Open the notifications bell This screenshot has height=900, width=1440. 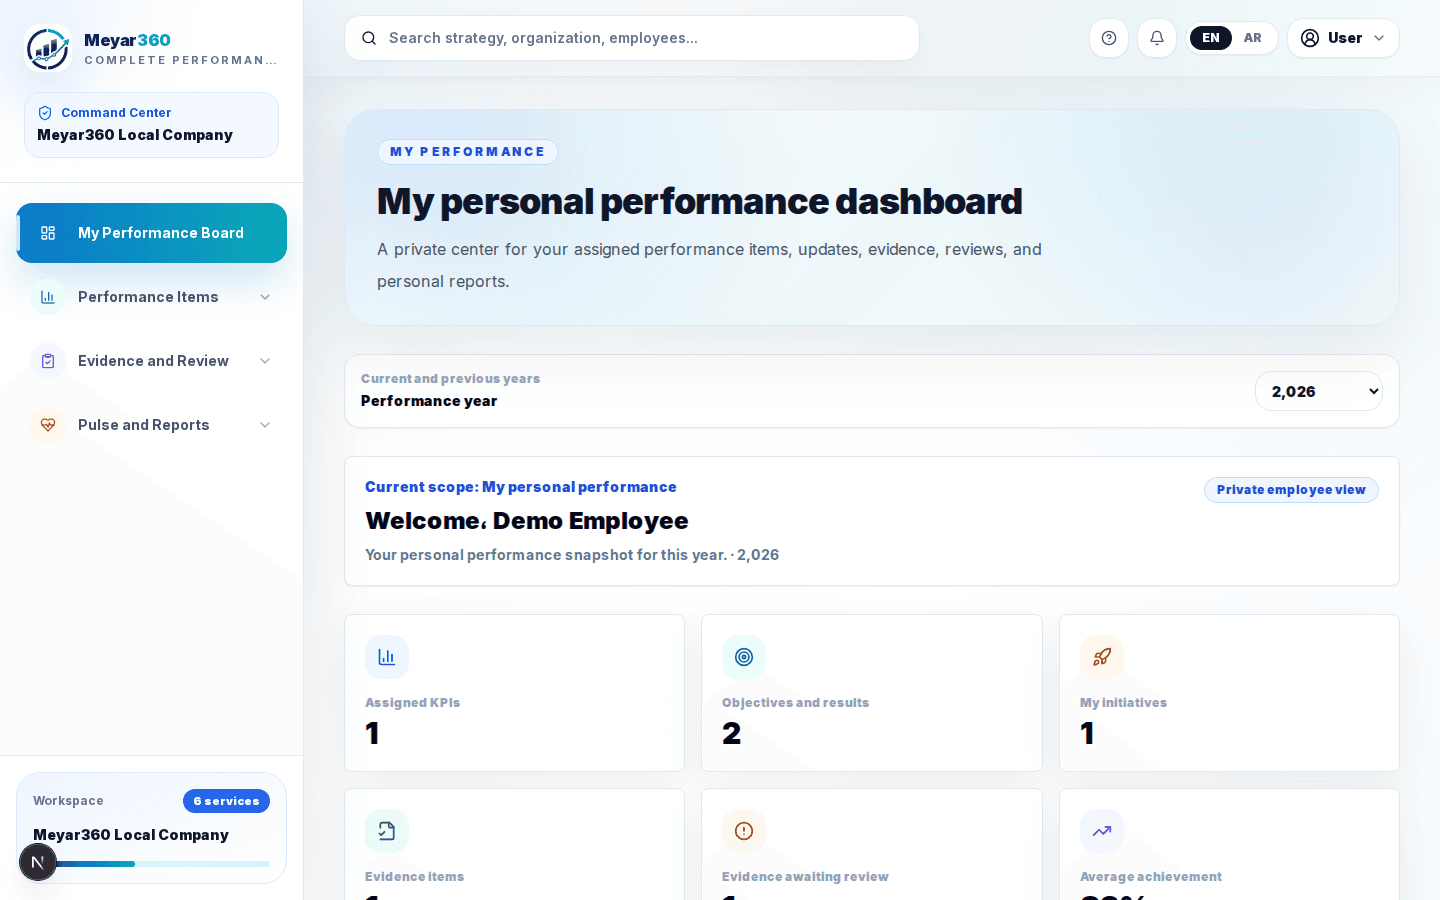(x=1157, y=38)
